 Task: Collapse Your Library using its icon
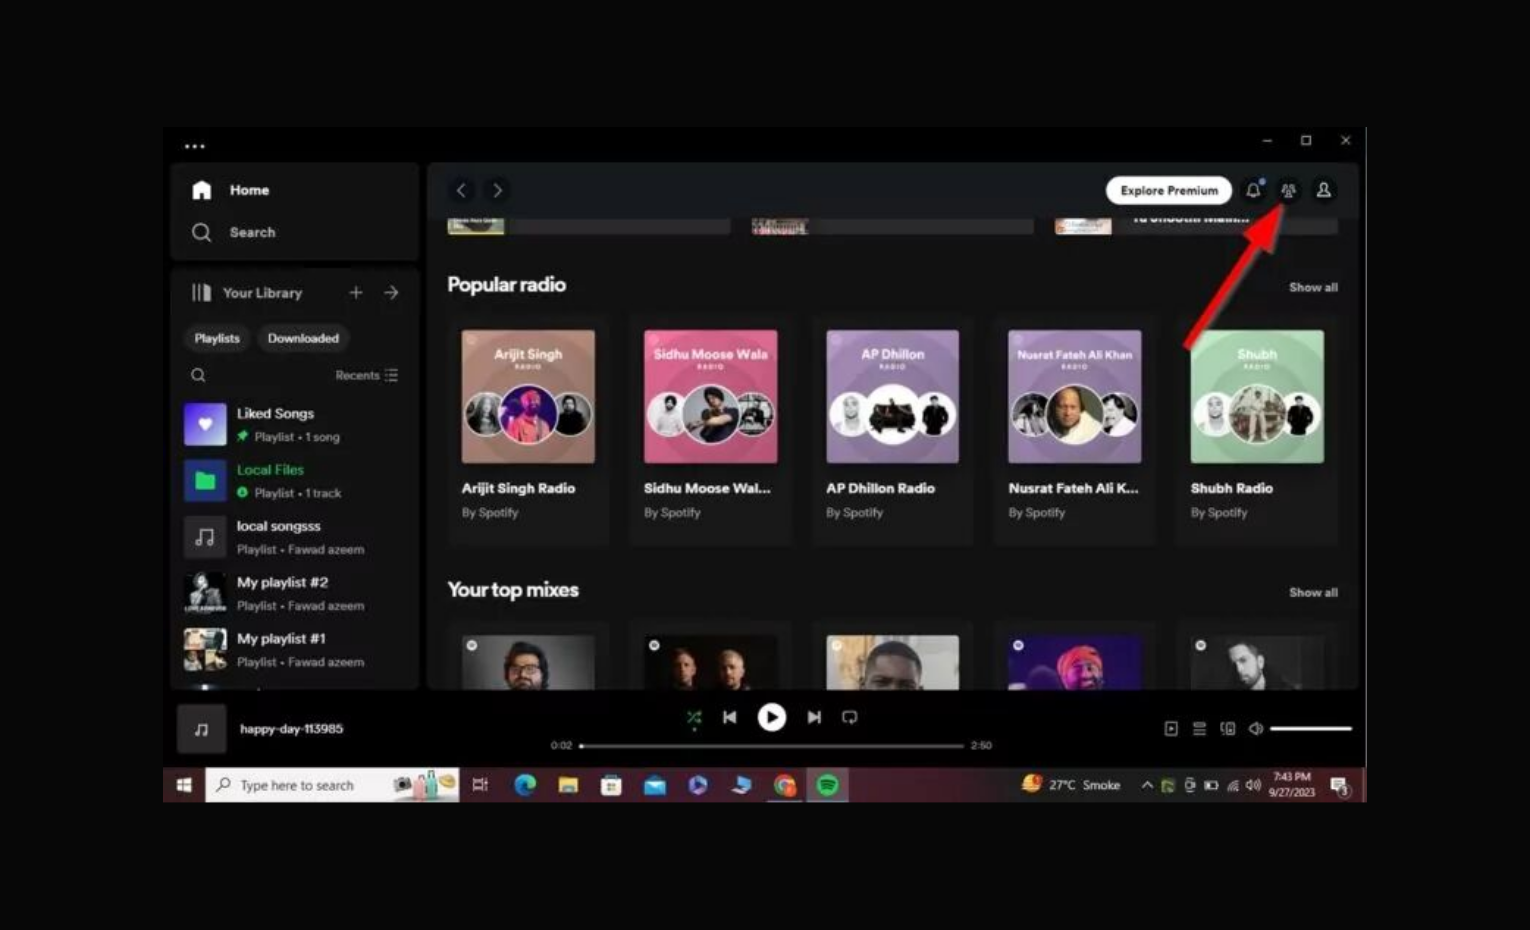(201, 293)
